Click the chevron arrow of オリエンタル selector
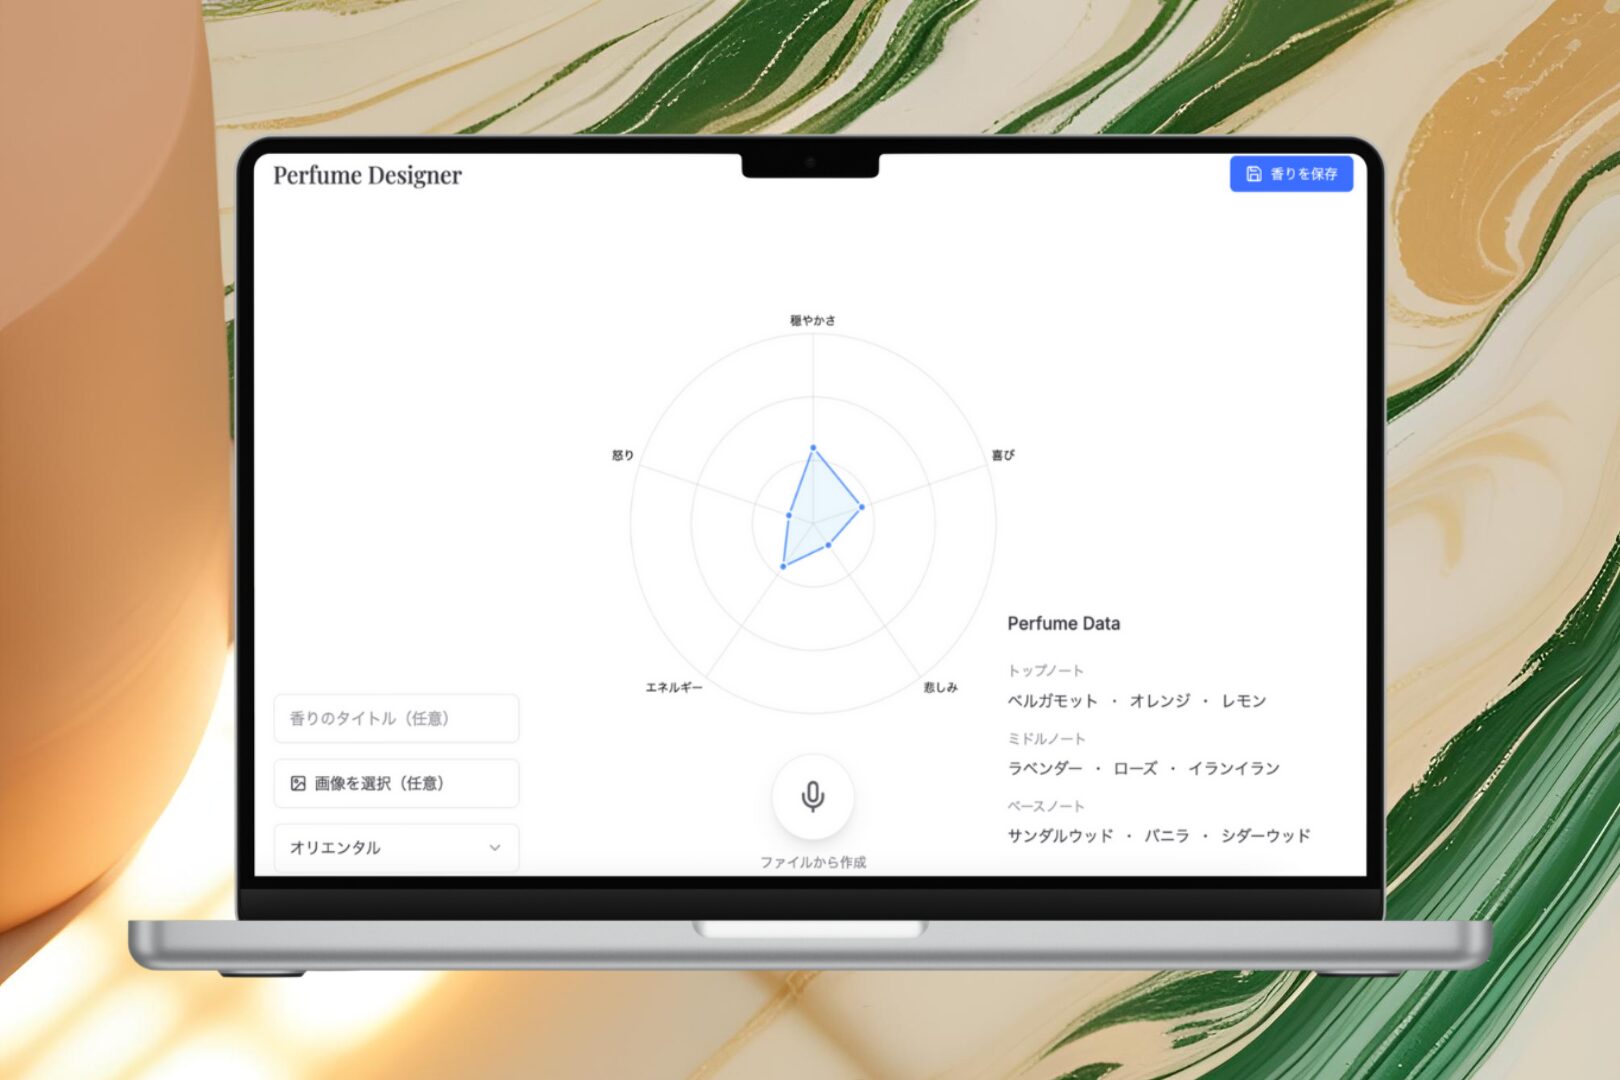This screenshot has height=1080, width=1620. [x=494, y=847]
